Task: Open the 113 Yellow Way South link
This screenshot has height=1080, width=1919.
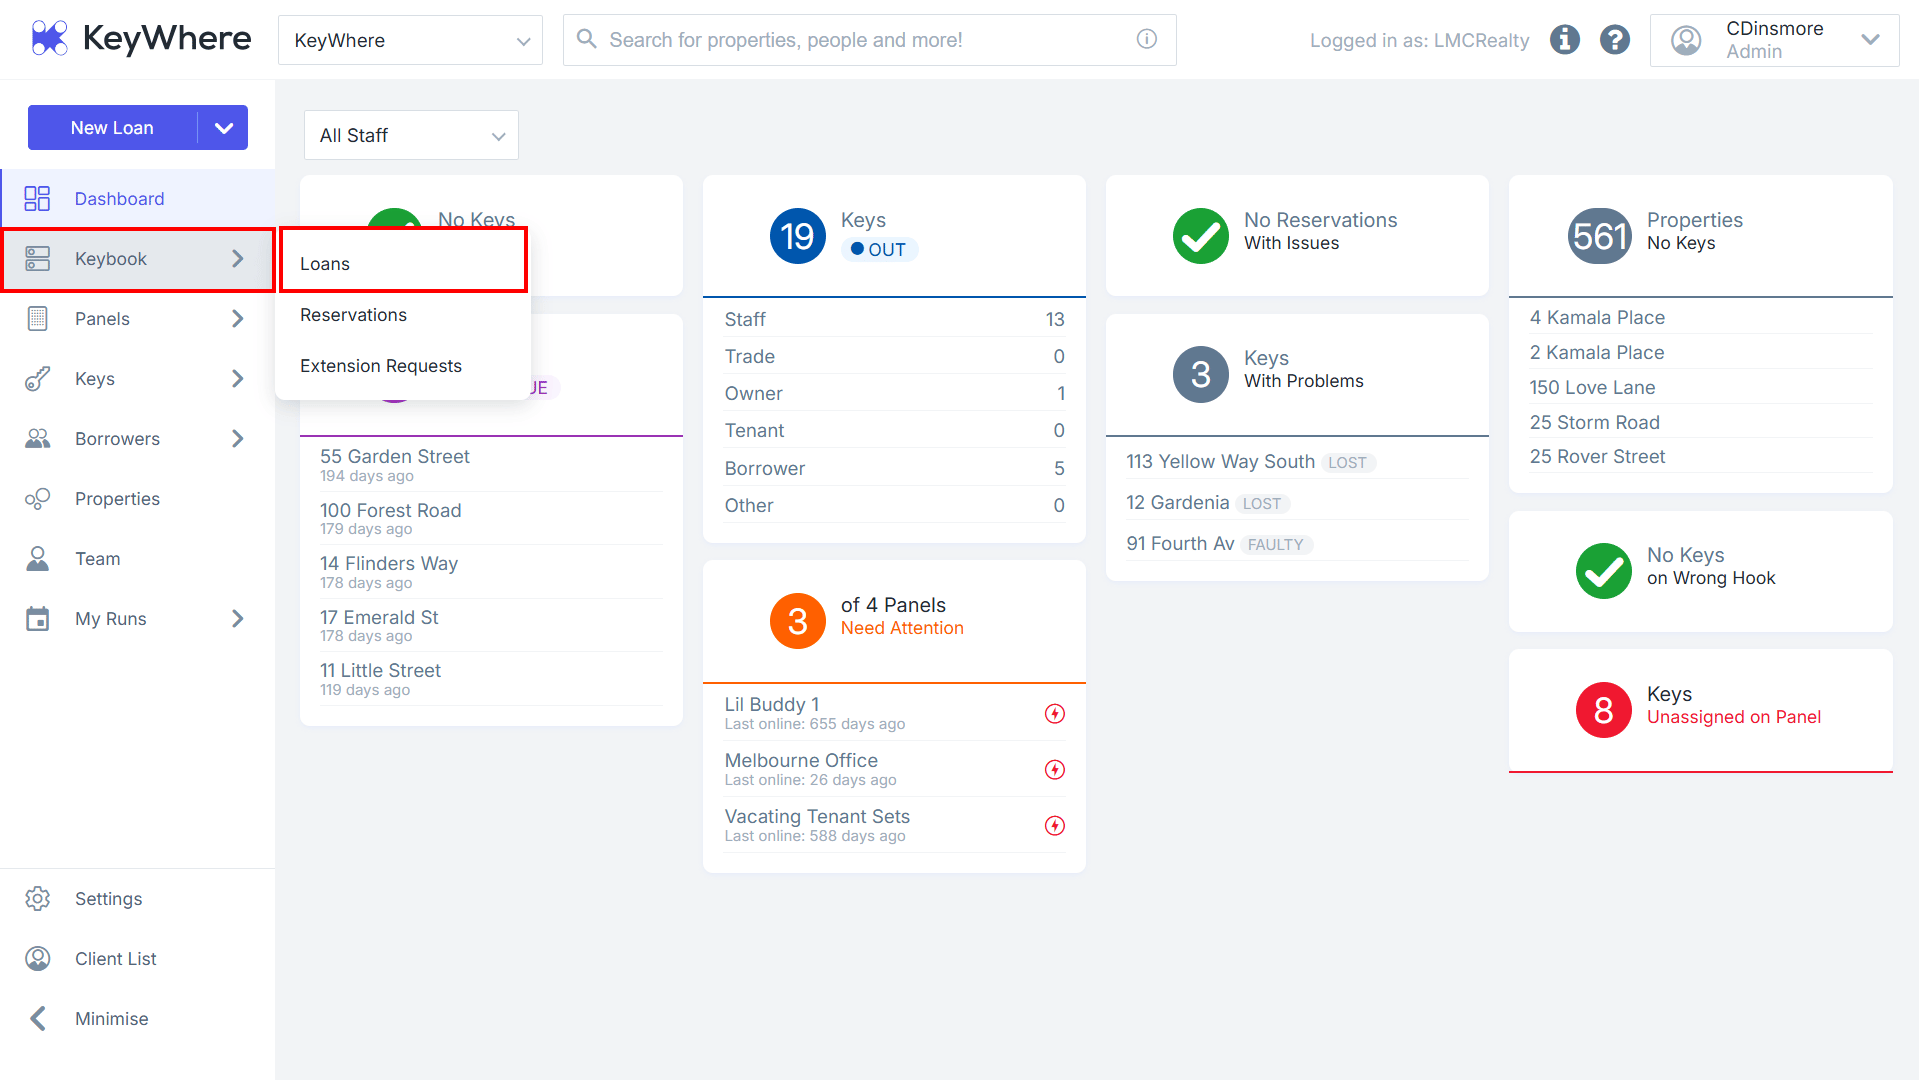Action: [x=1220, y=462]
